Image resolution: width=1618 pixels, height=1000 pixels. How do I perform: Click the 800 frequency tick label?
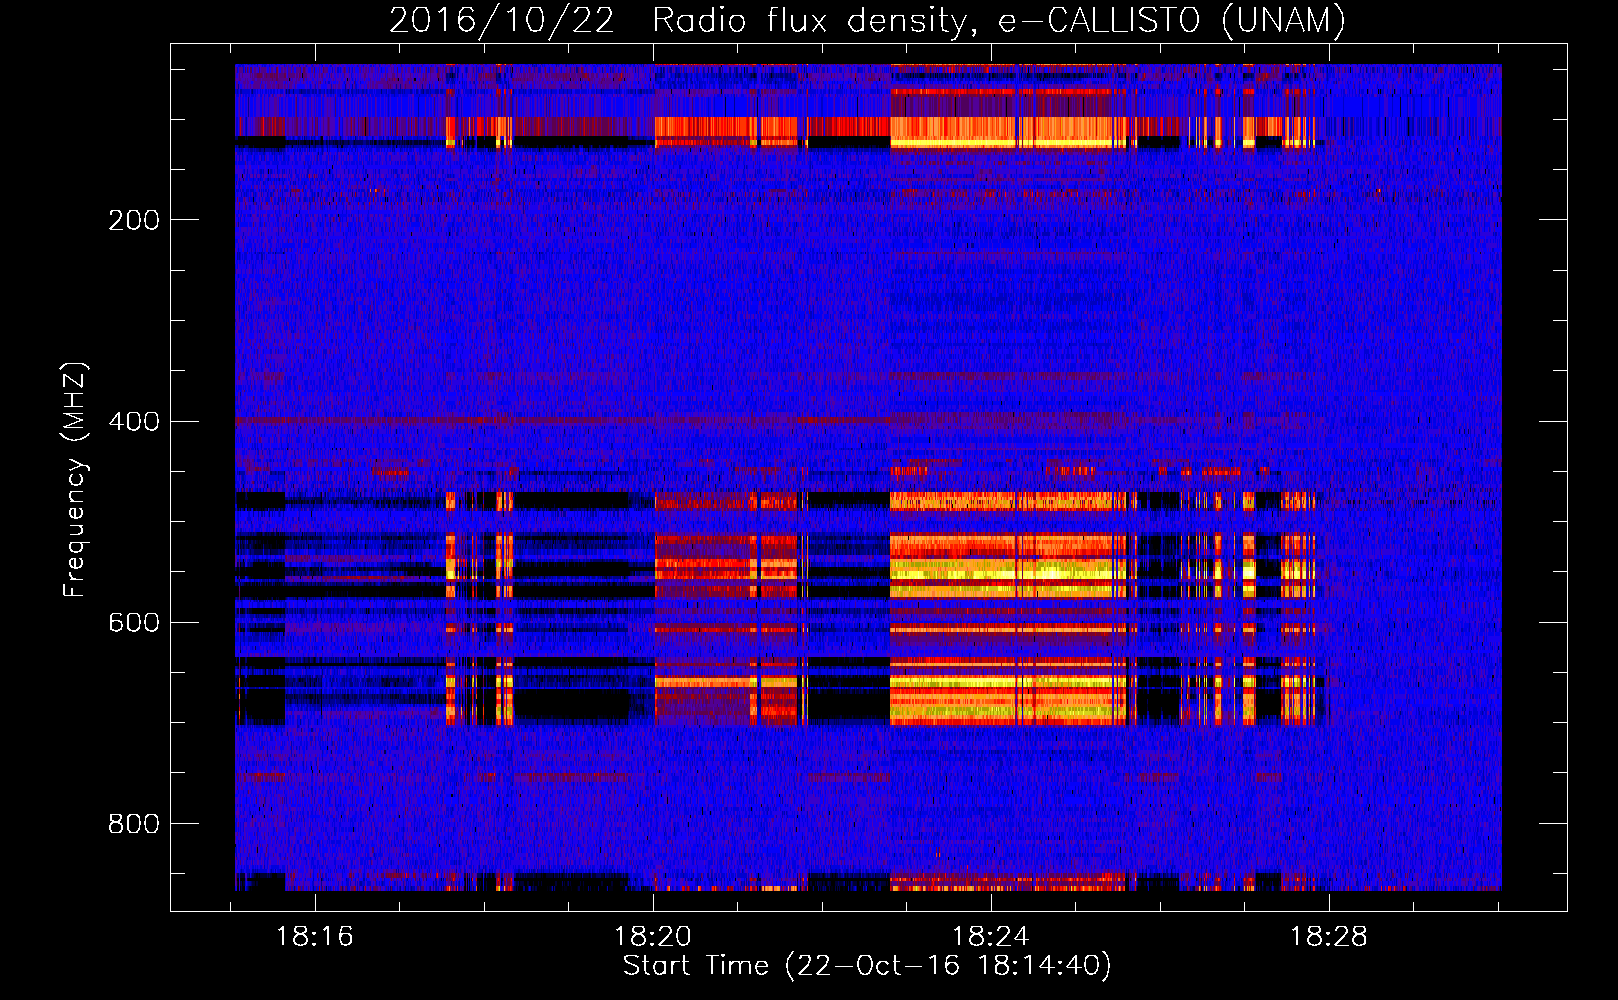coord(134,824)
